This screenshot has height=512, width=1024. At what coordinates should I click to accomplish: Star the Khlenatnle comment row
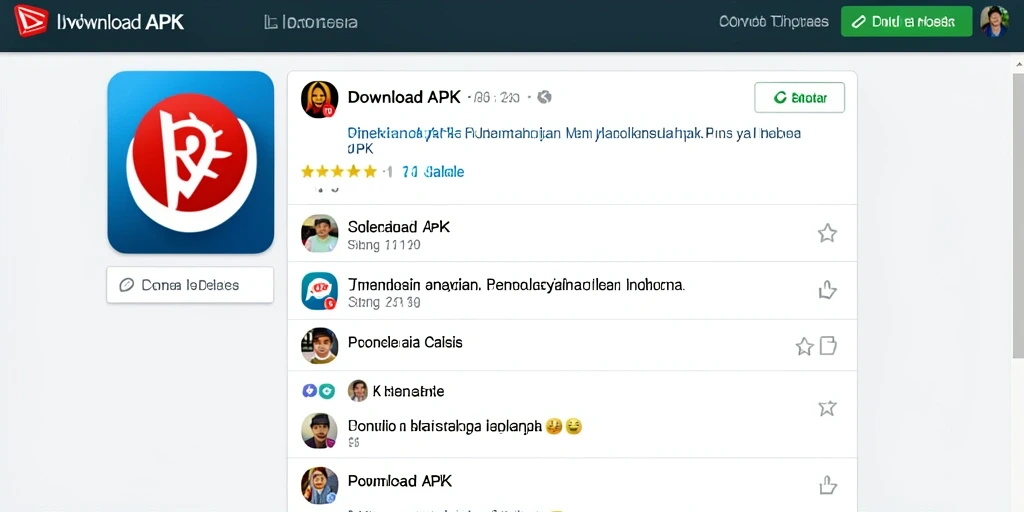click(x=827, y=408)
